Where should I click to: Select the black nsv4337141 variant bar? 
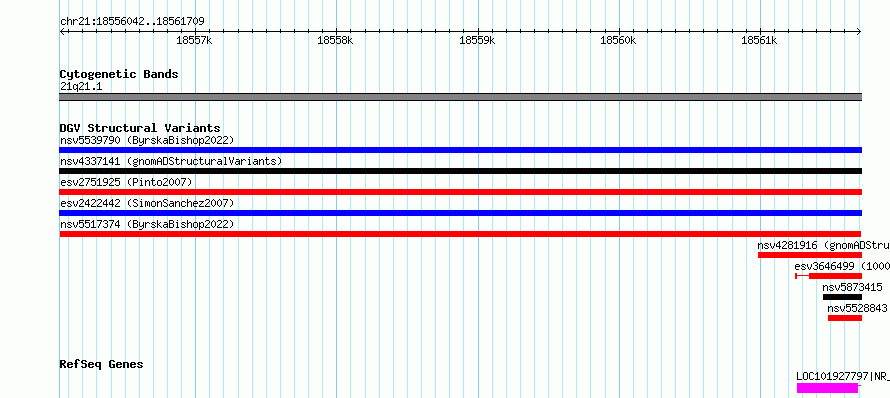click(x=460, y=171)
